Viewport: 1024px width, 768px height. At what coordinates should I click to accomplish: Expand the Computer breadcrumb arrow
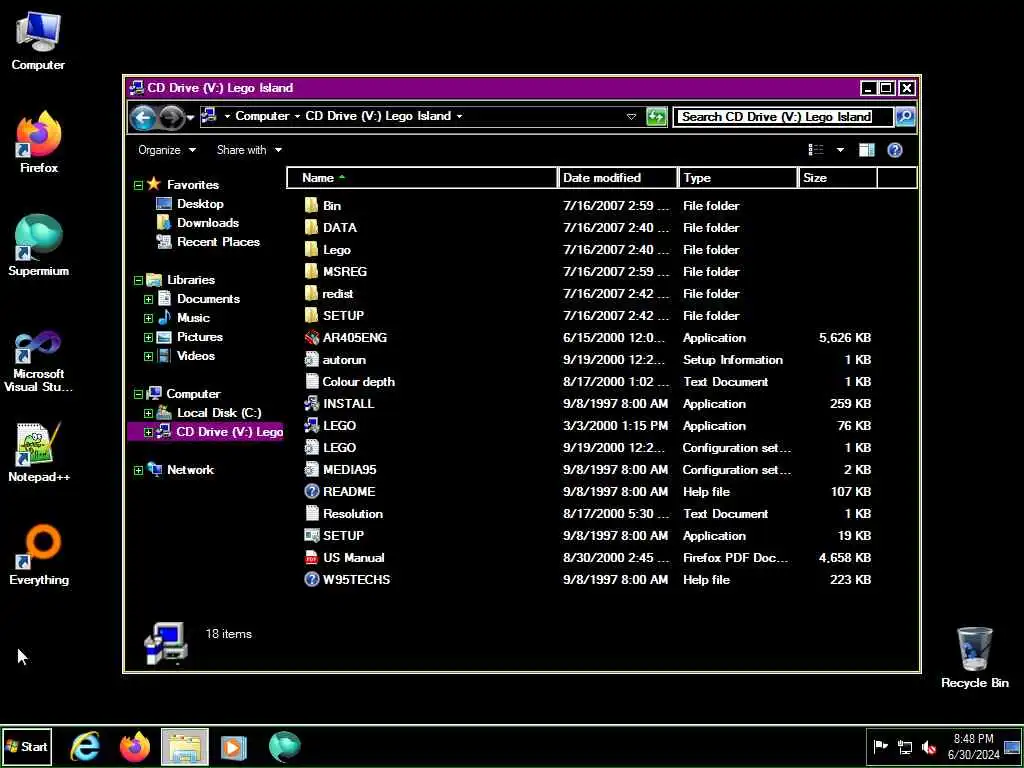pos(297,116)
